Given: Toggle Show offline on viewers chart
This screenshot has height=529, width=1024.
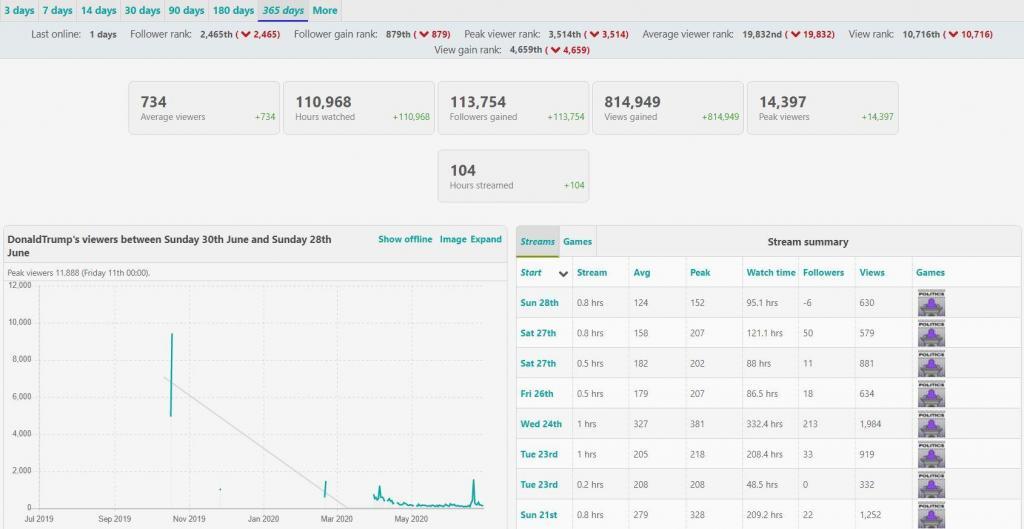Looking at the screenshot, I should (x=405, y=240).
